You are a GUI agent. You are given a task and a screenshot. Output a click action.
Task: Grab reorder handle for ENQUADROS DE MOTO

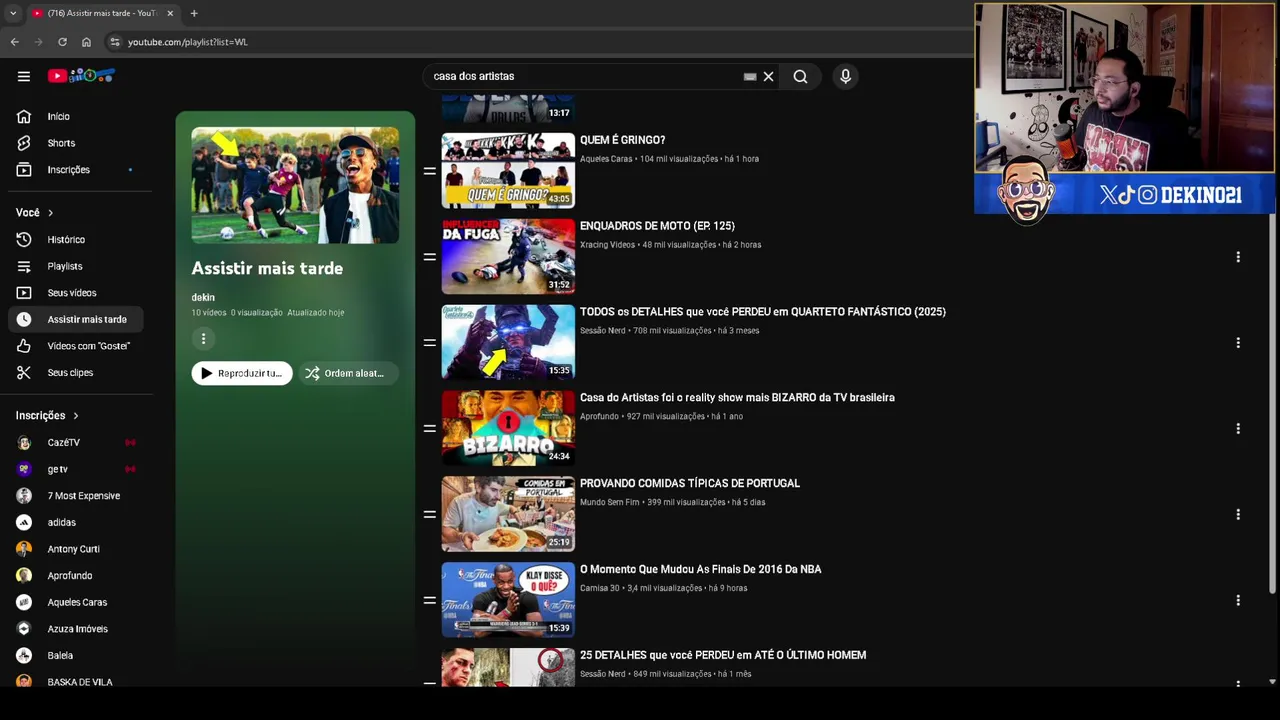[429, 257]
